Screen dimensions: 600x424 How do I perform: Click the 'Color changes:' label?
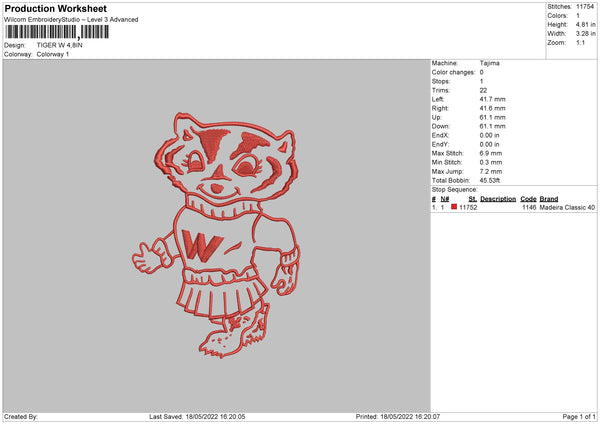click(453, 72)
